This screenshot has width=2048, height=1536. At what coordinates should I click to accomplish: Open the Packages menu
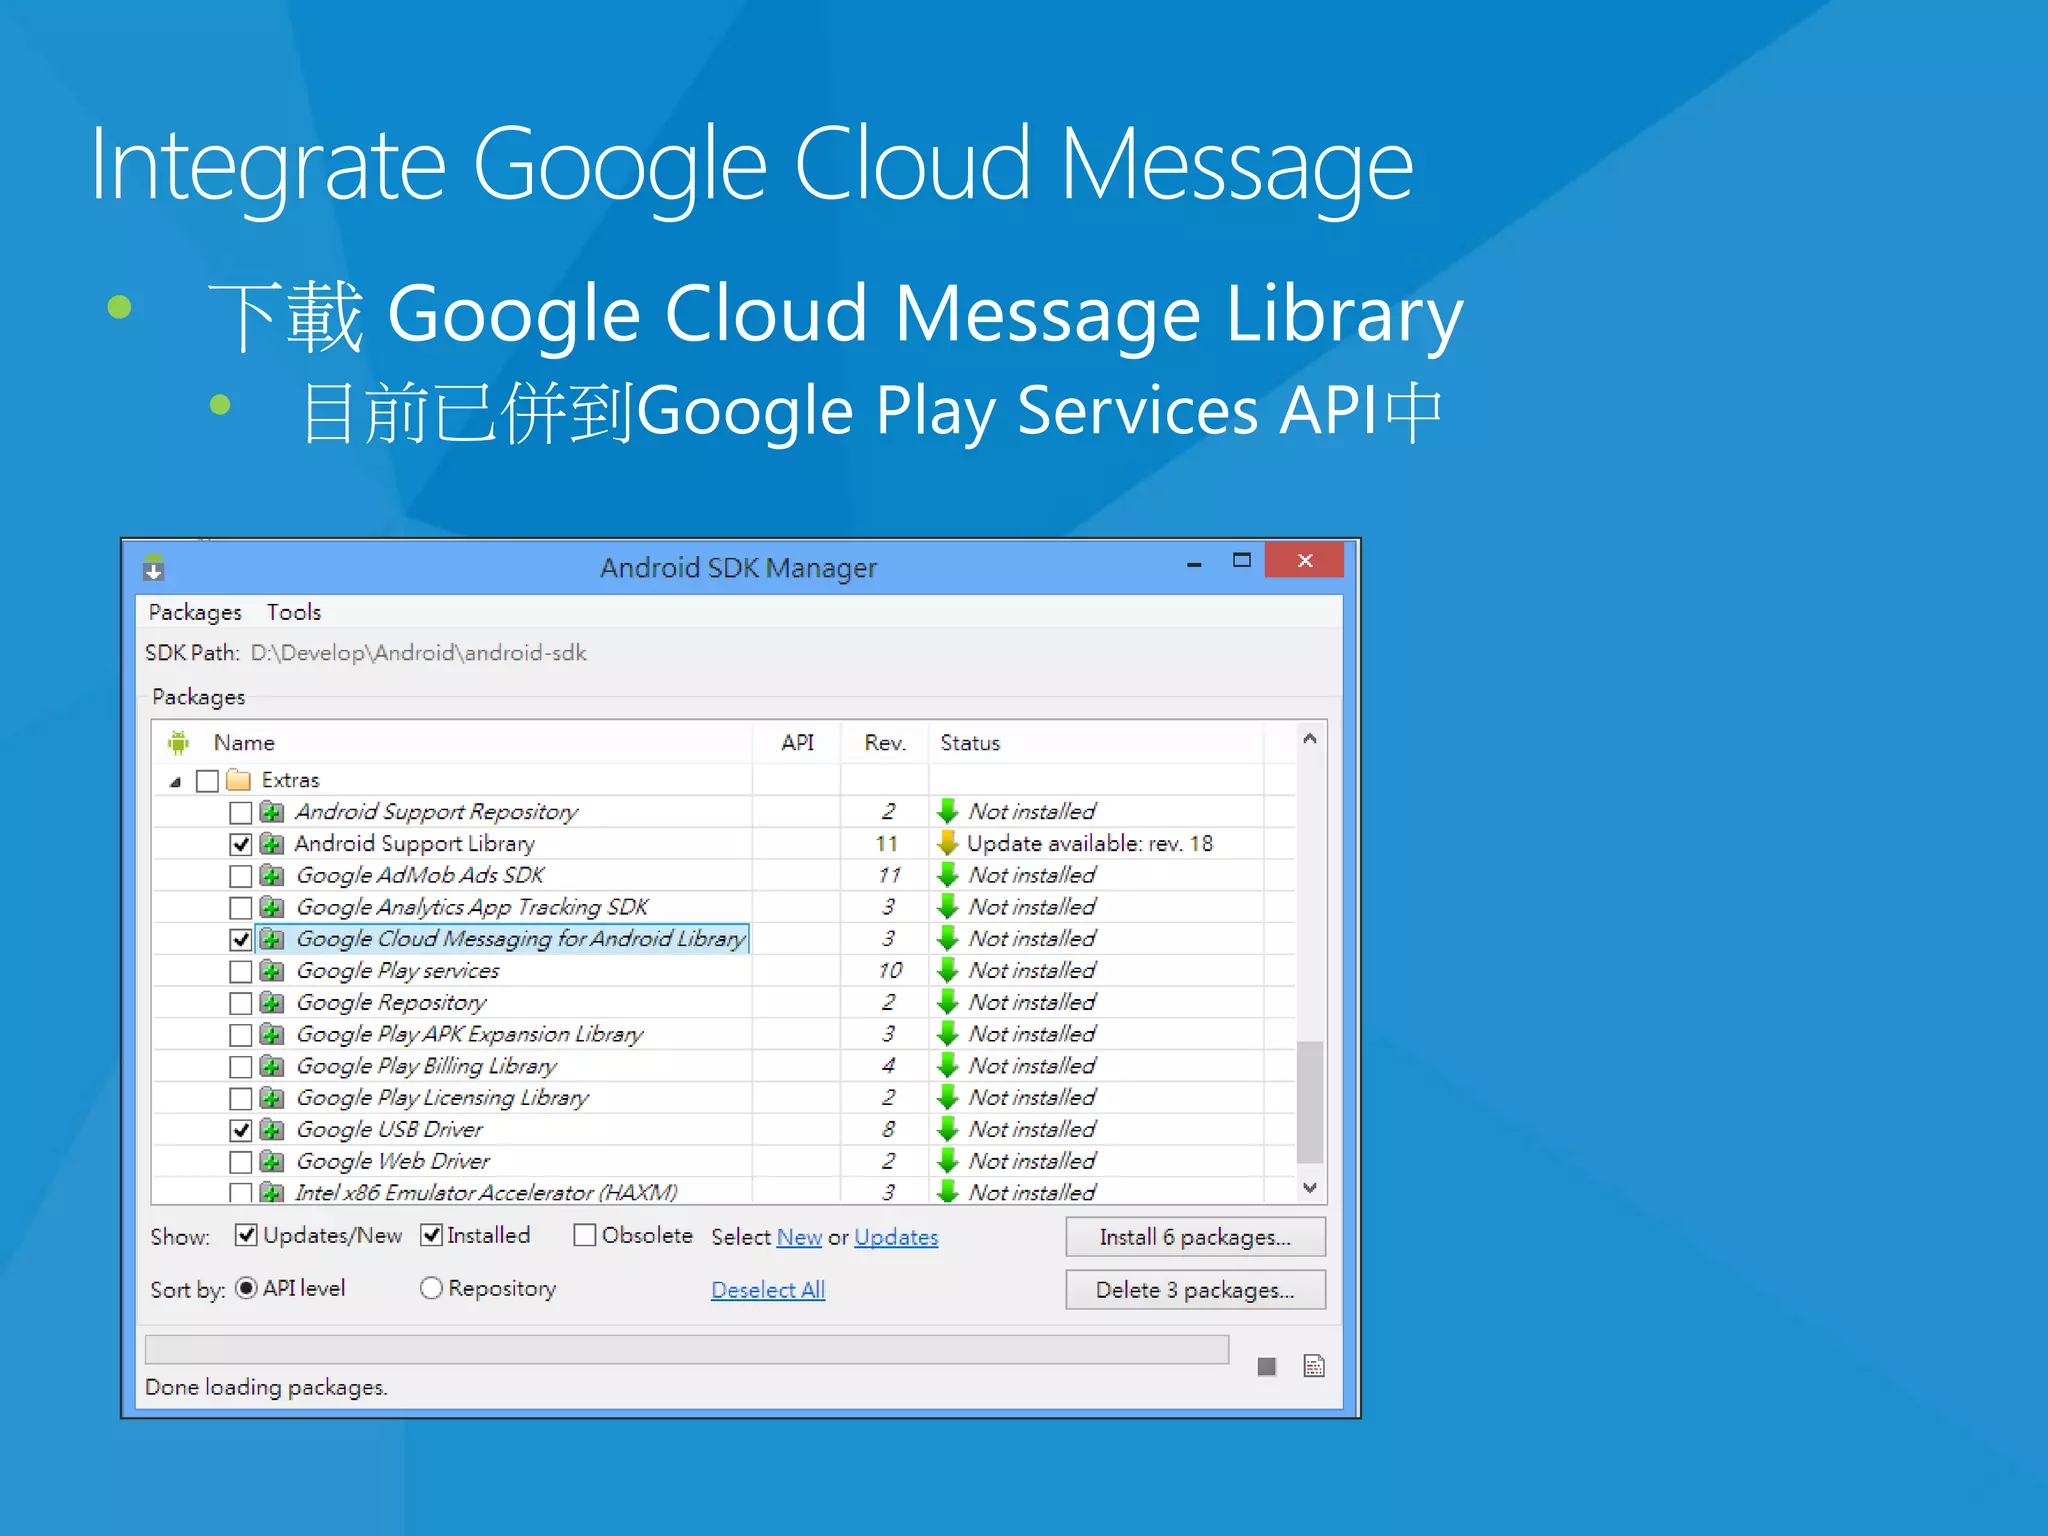point(195,612)
